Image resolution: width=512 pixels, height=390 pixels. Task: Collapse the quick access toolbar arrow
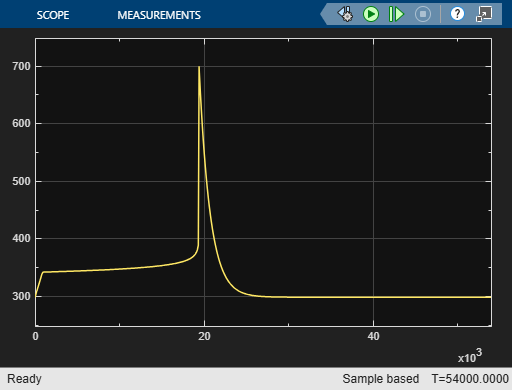pos(323,14)
